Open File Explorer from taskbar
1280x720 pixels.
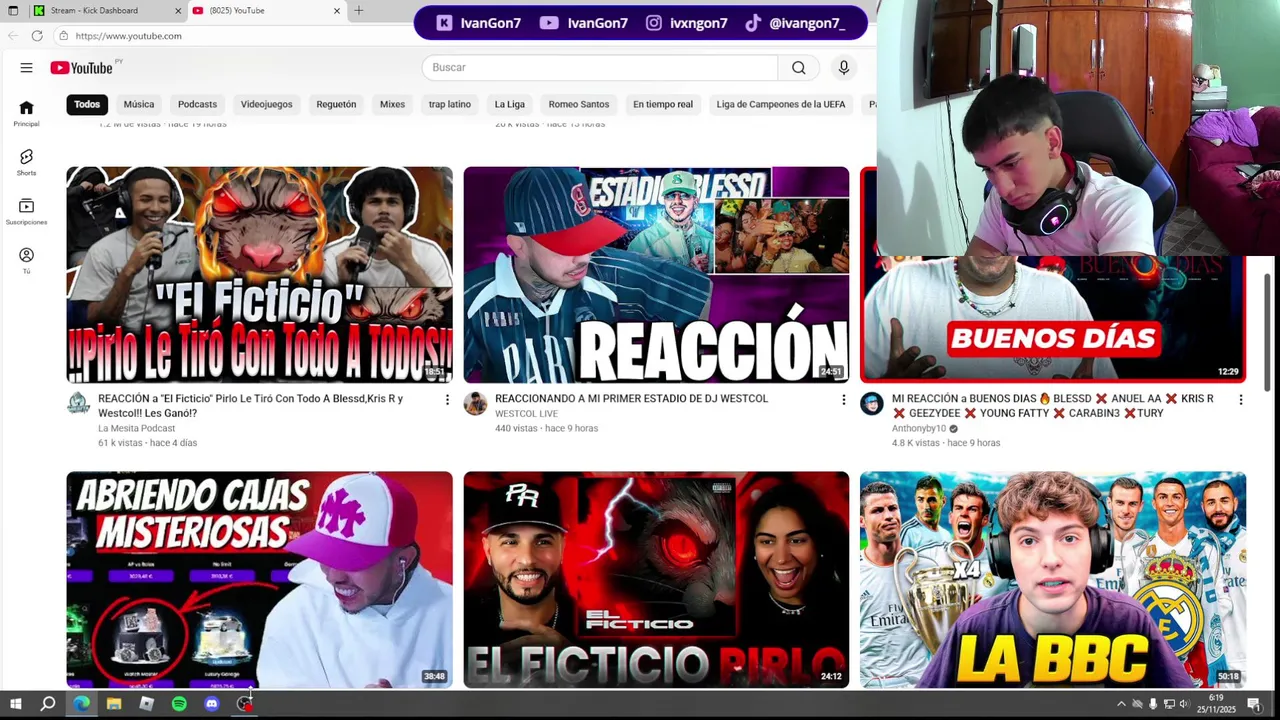point(114,704)
